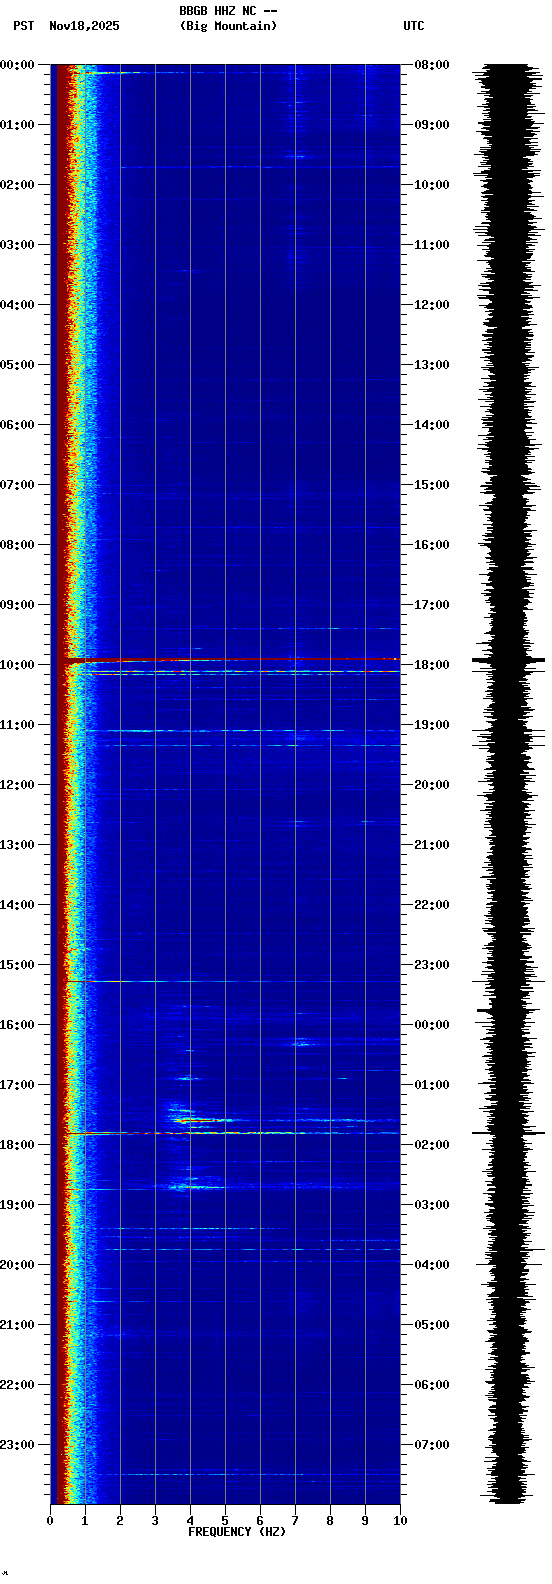The width and height of the screenshot is (552, 1584).
Task: Click the 03:00 PST time label
Action: [x=17, y=245]
